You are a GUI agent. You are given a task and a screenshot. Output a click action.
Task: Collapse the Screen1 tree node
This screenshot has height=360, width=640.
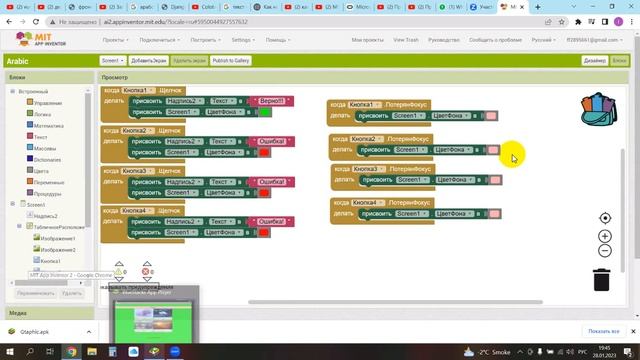click(12, 204)
